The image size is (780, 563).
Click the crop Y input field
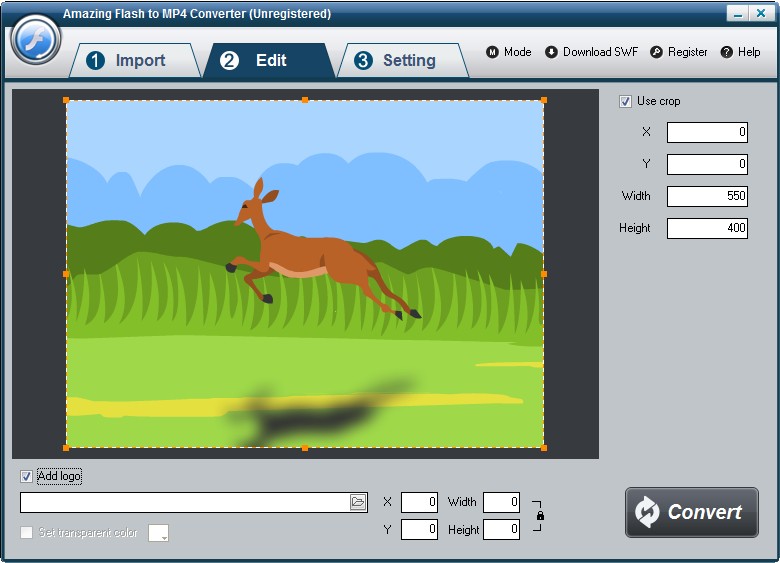[x=707, y=164]
